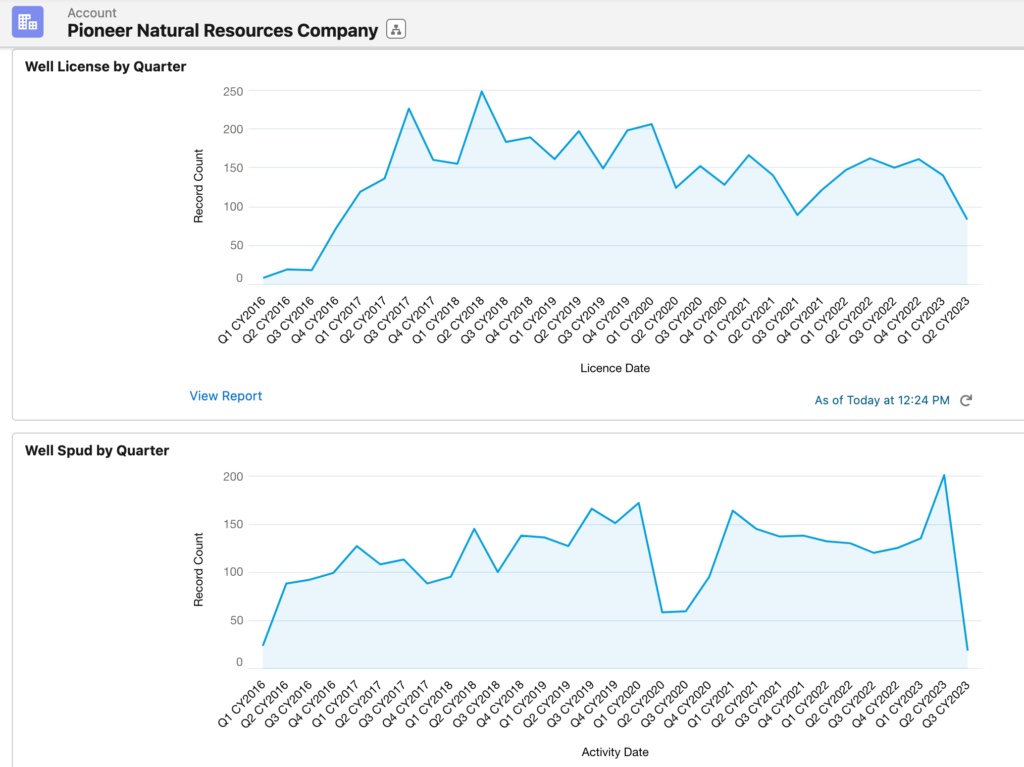
Task: Click the Well Spud by Quarter heading
Action: [x=97, y=451]
